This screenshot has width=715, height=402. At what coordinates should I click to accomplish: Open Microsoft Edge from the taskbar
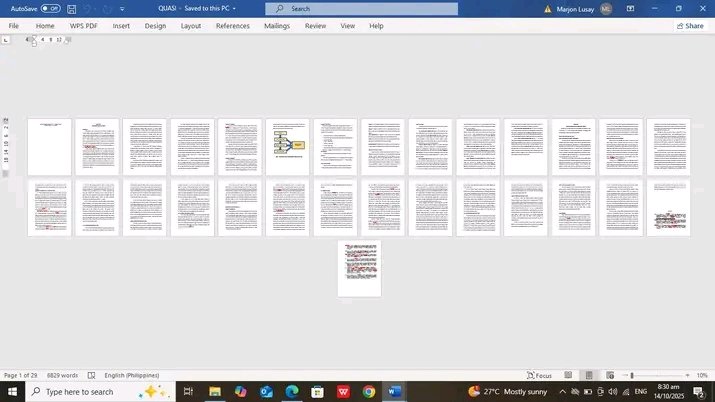pyautogui.click(x=292, y=392)
